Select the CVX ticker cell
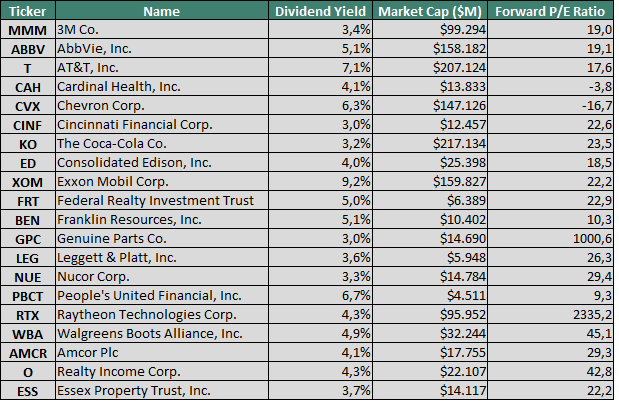 point(28,106)
